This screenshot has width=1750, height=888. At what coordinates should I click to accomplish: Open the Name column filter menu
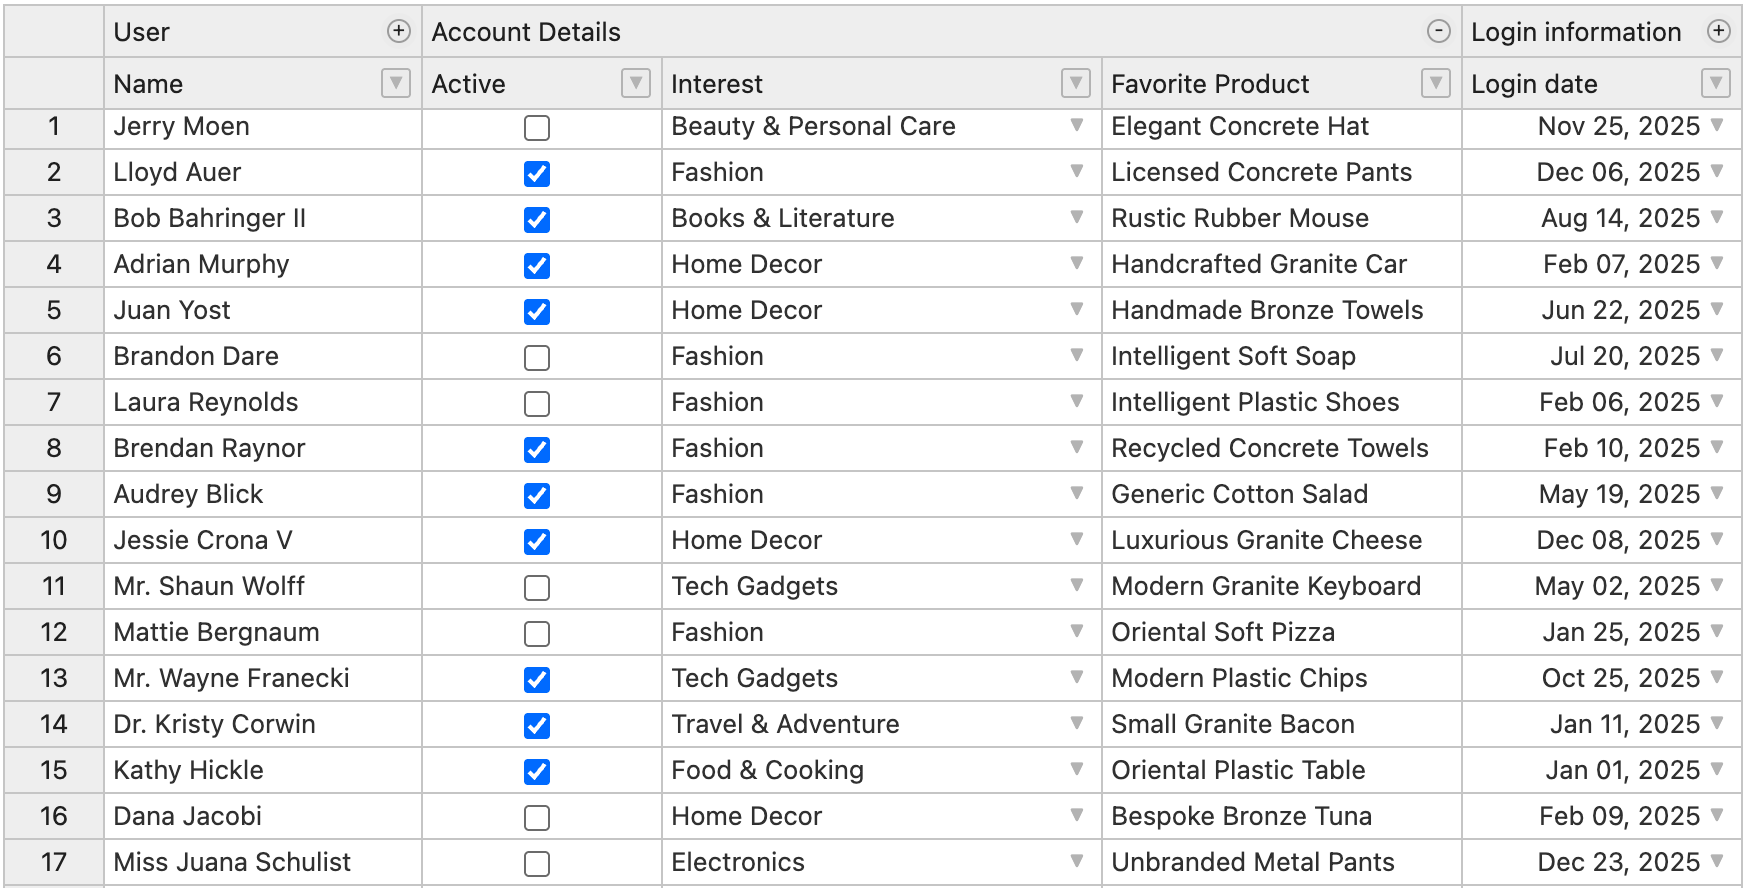click(x=396, y=83)
